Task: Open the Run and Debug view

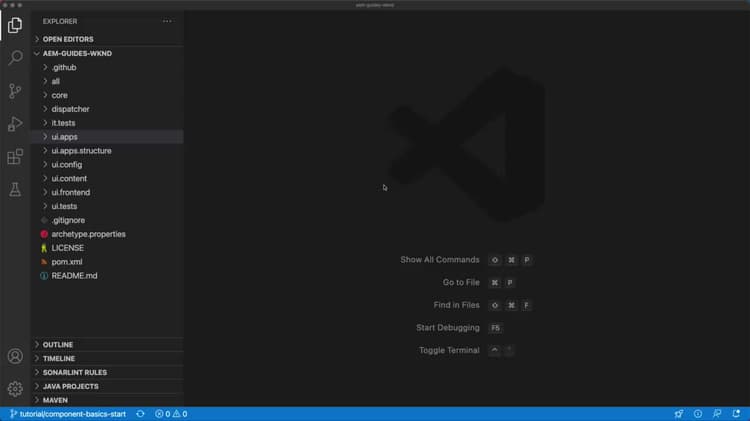Action: (15, 124)
